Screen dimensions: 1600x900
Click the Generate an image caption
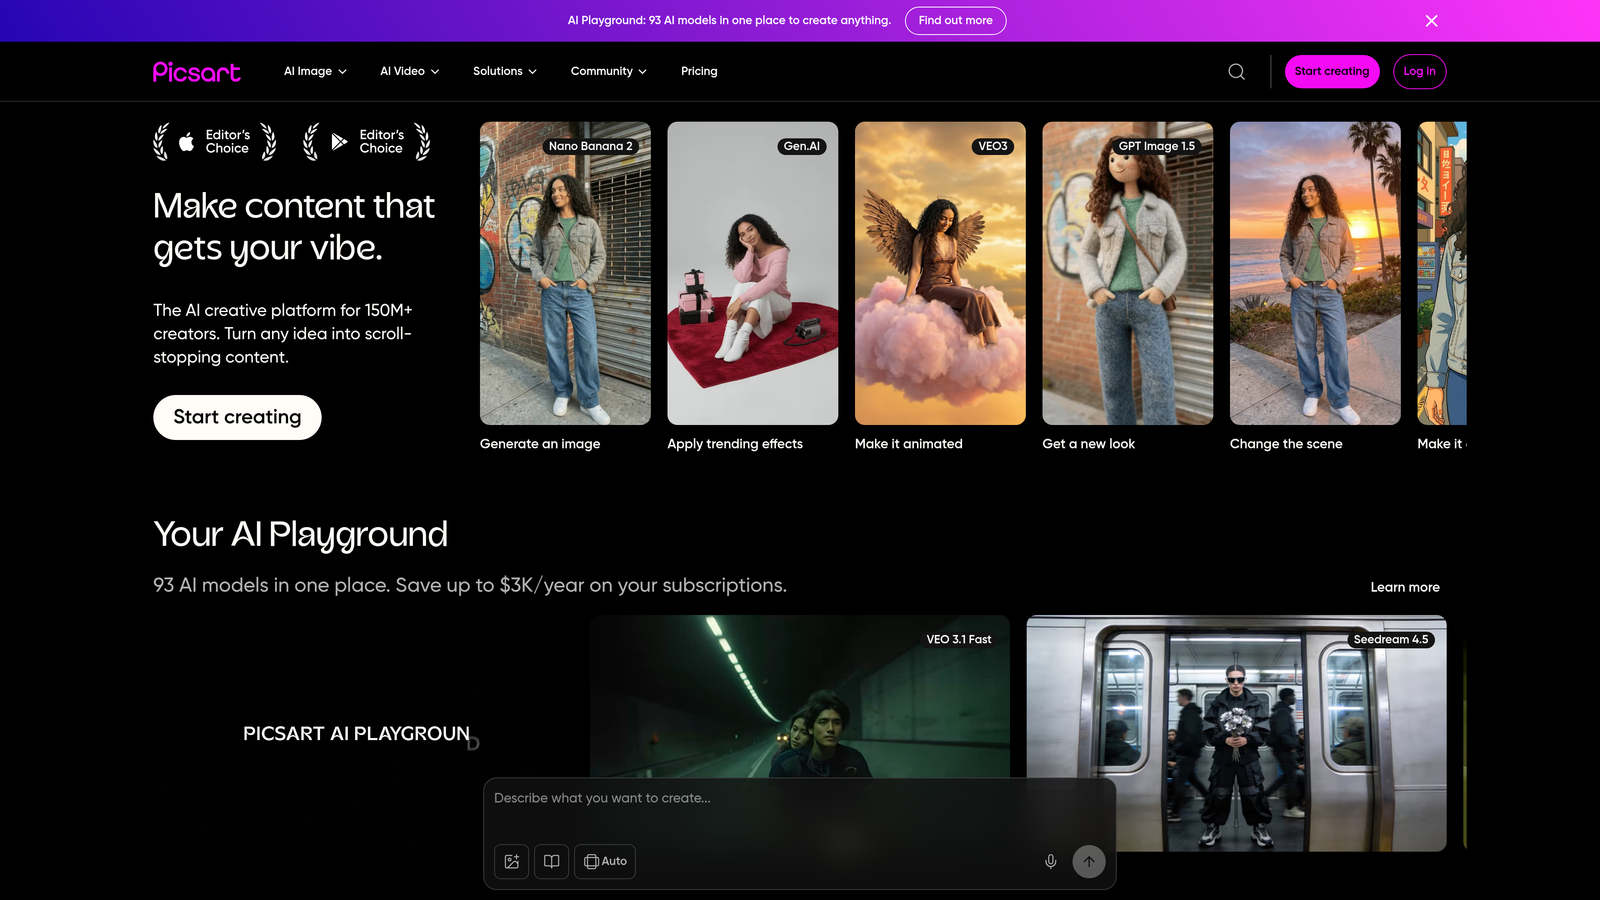click(x=540, y=444)
